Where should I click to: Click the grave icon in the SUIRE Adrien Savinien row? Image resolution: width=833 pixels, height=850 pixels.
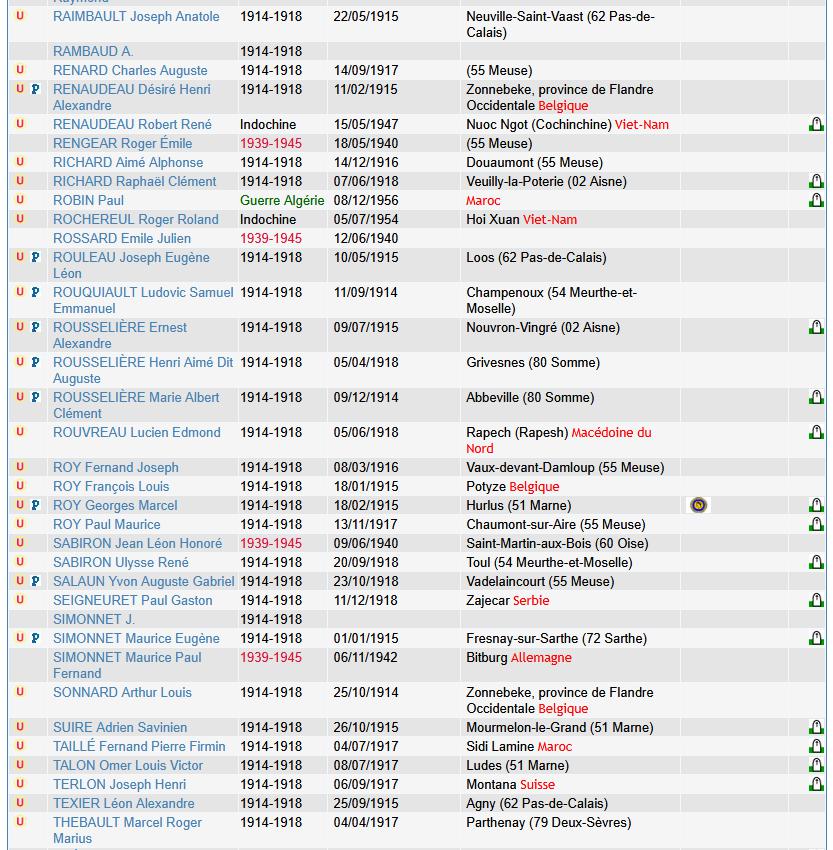tap(816, 728)
